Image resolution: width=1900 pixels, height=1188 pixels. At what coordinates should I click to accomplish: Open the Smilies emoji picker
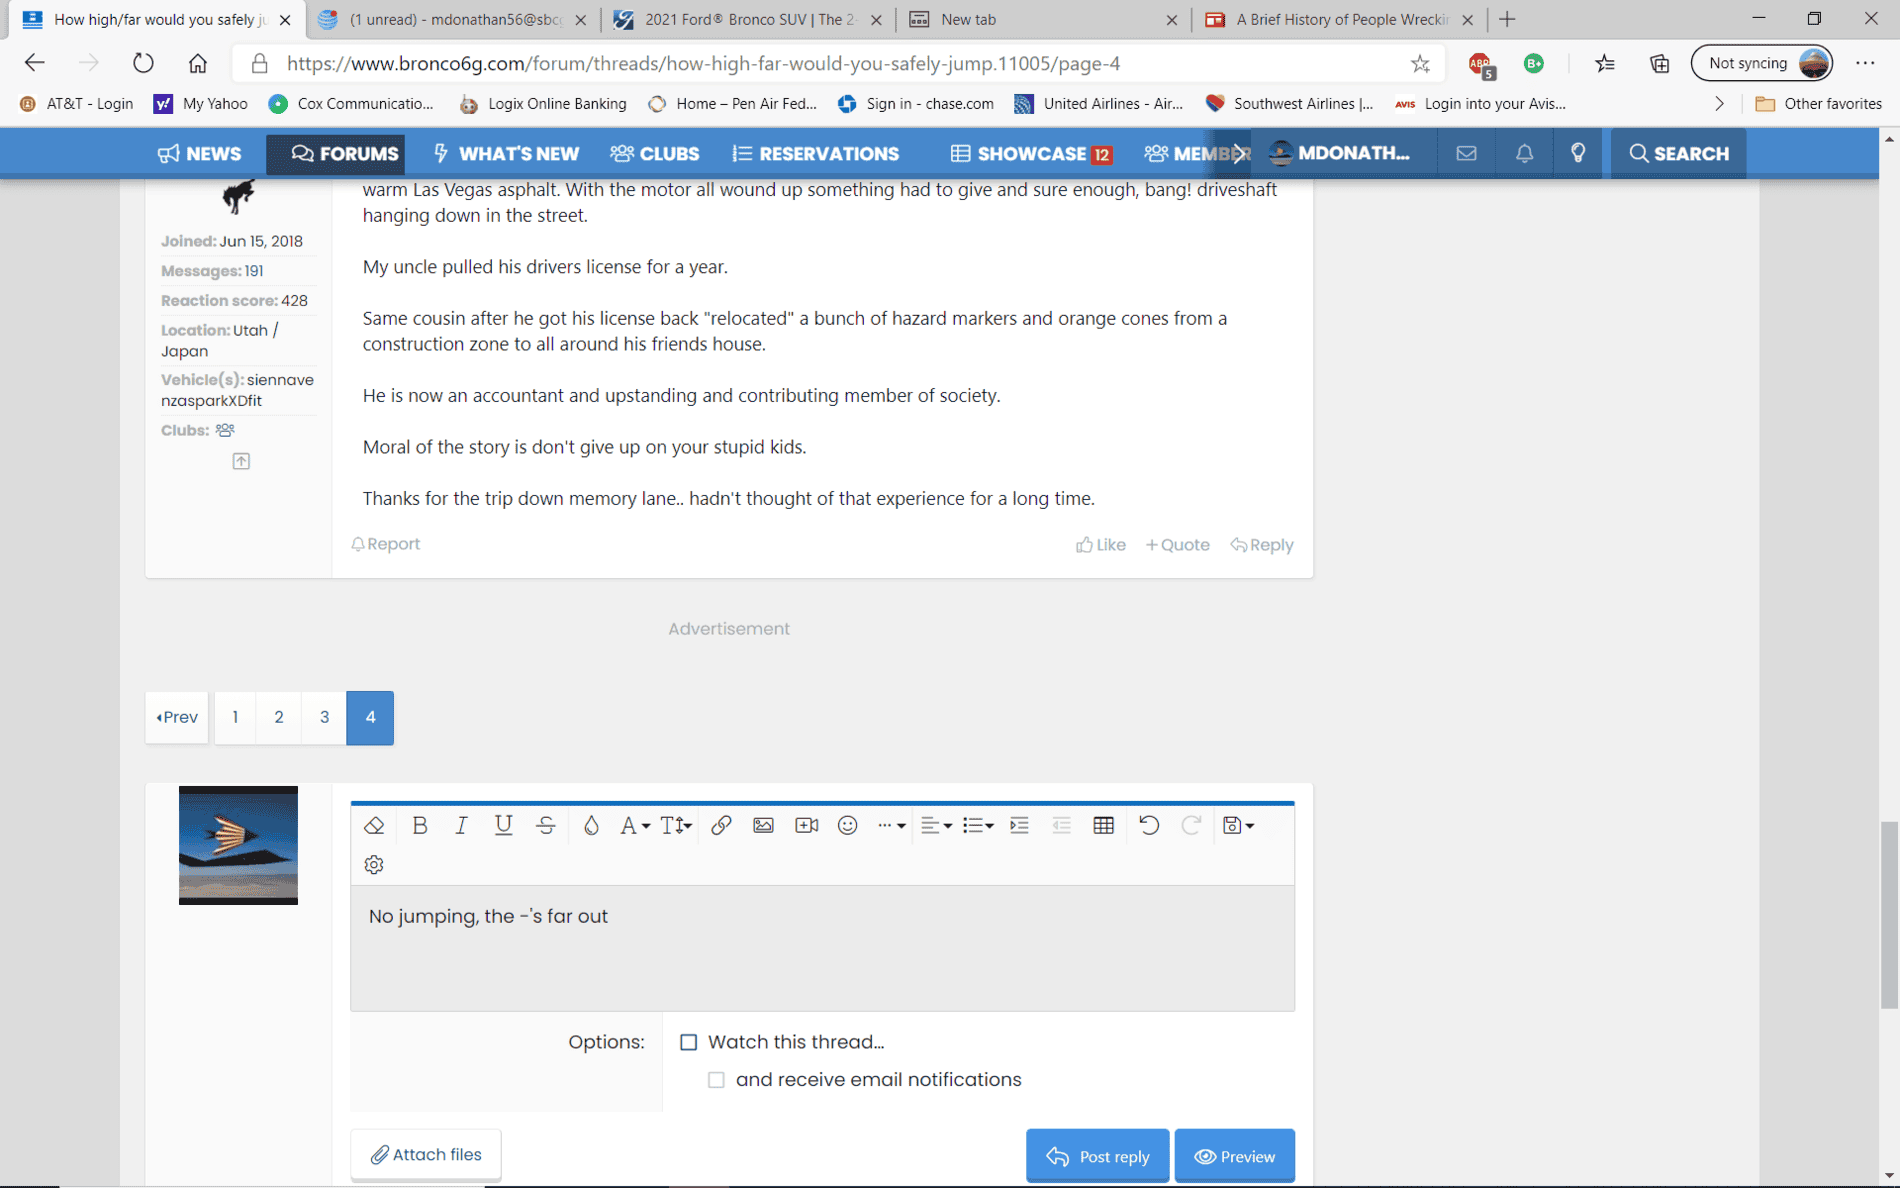(x=847, y=825)
